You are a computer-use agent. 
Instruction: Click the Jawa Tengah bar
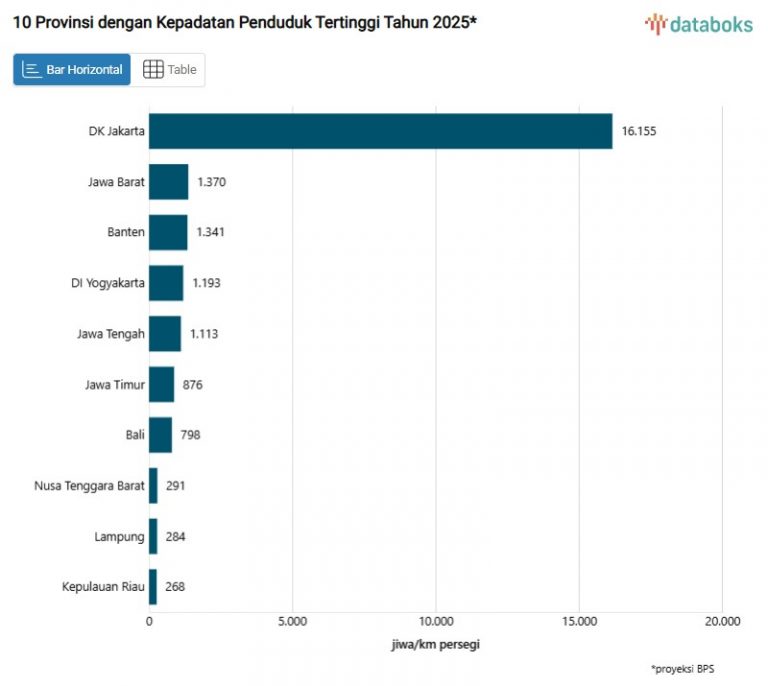[165, 334]
